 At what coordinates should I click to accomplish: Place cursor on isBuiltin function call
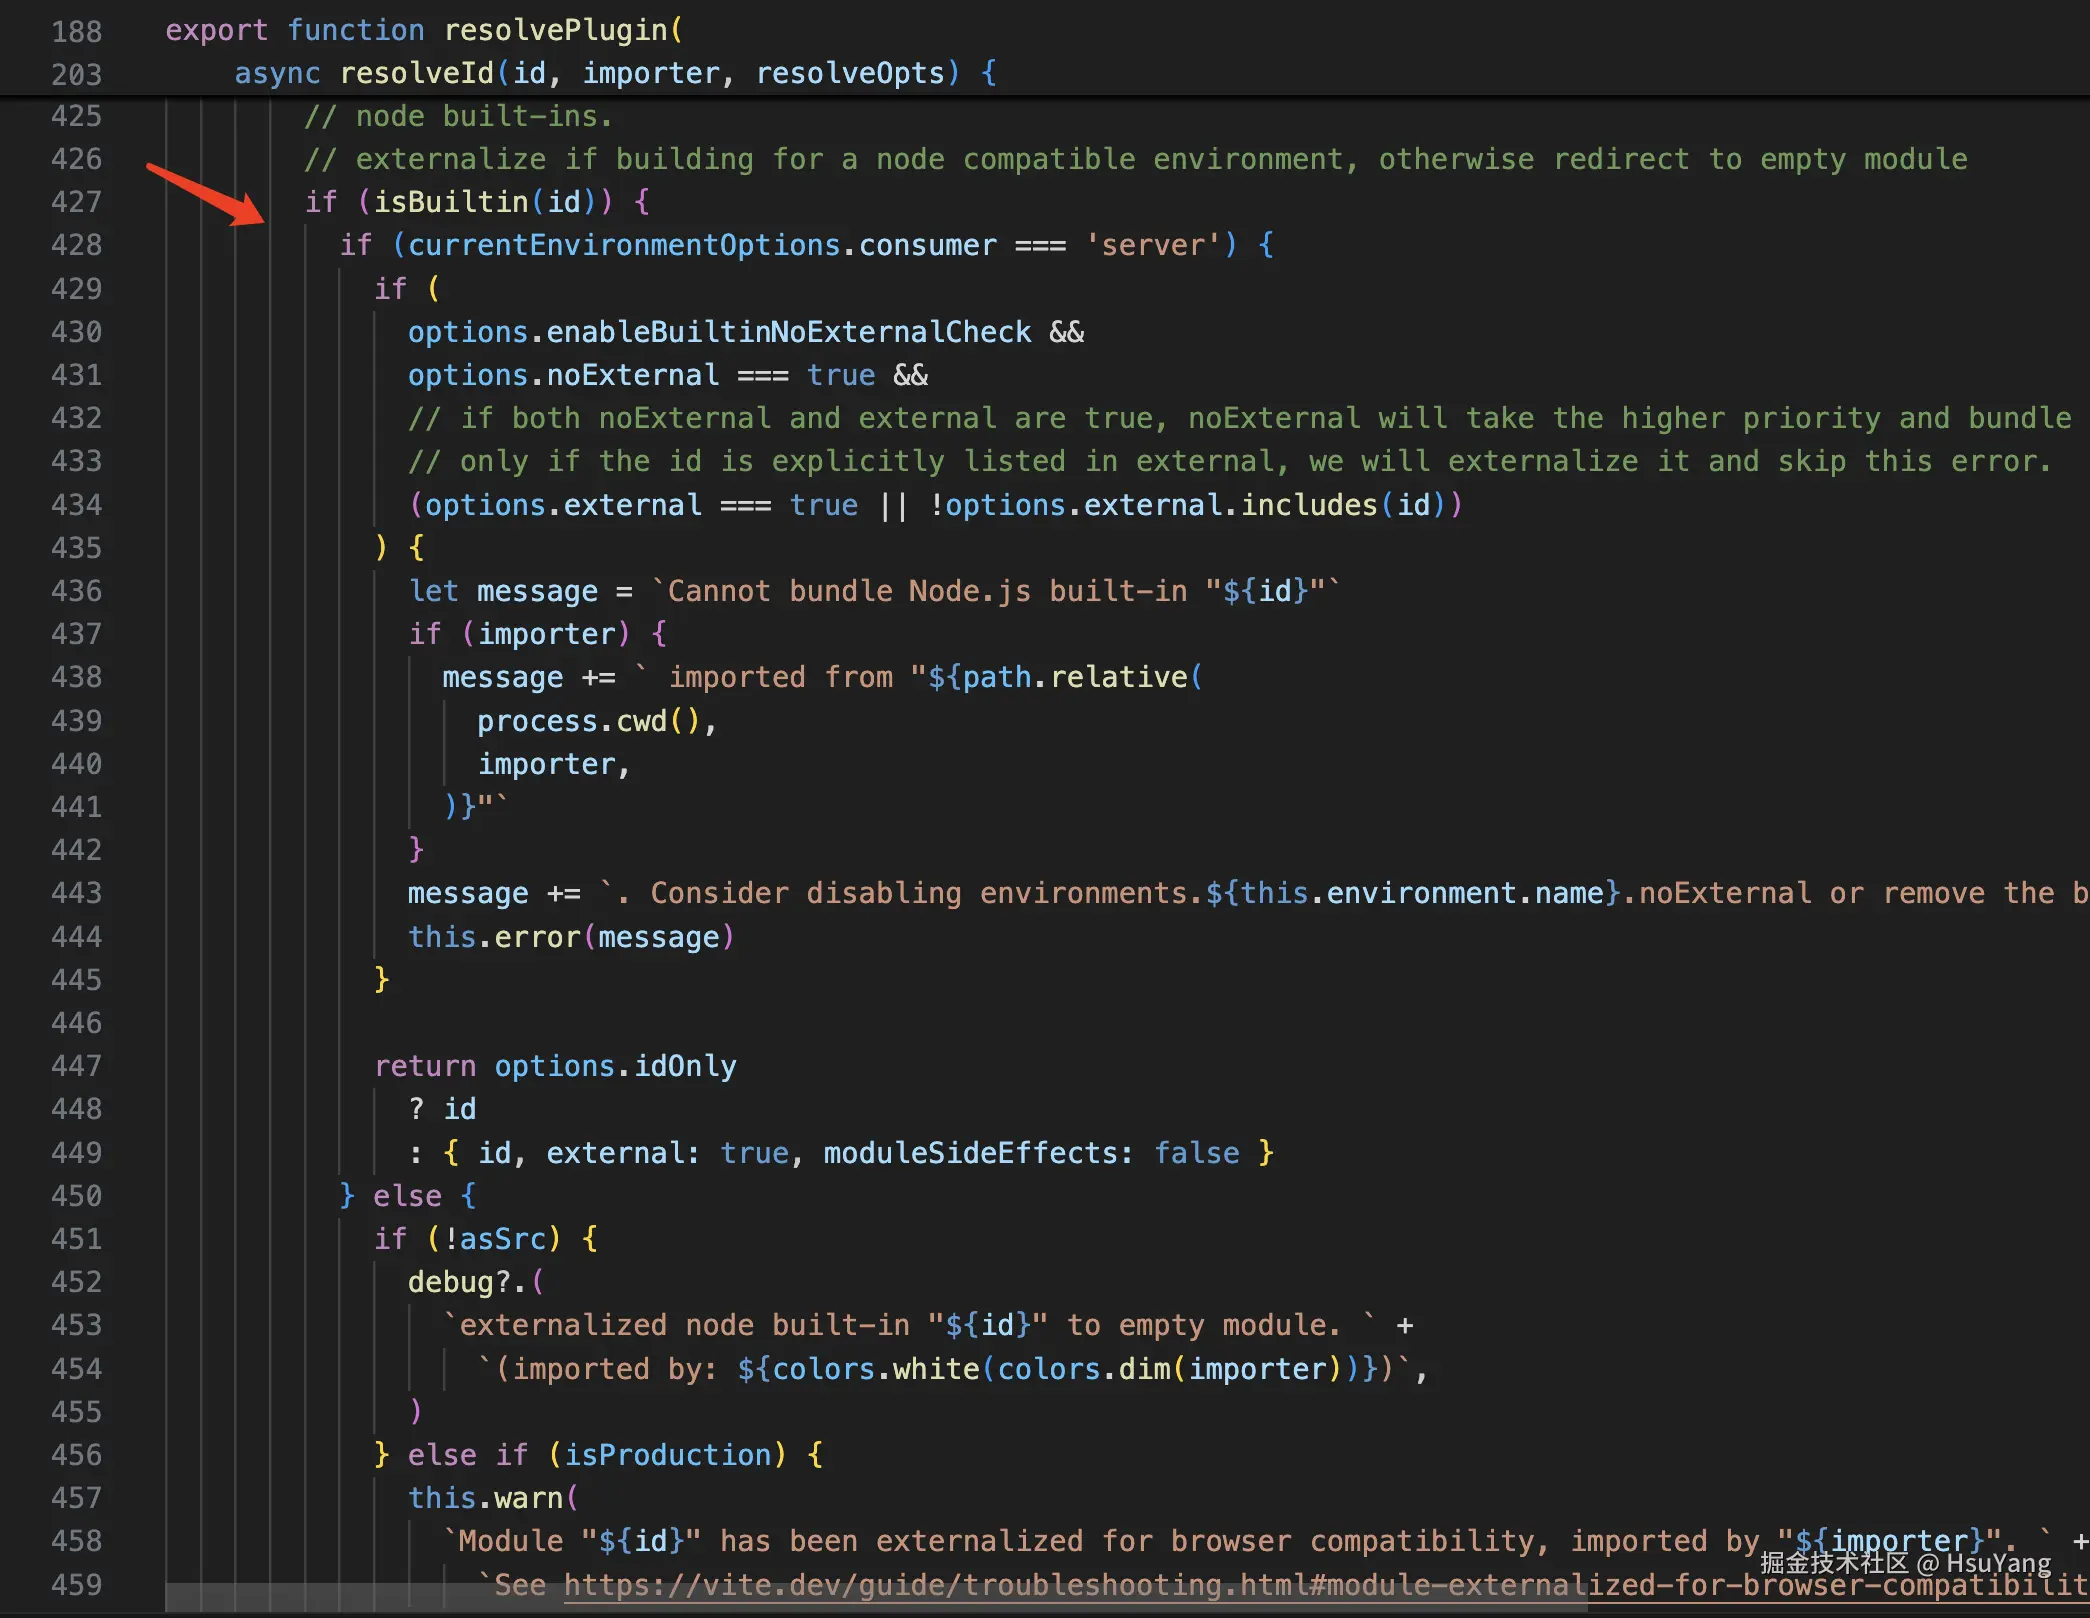pyautogui.click(x=450, y=202)
